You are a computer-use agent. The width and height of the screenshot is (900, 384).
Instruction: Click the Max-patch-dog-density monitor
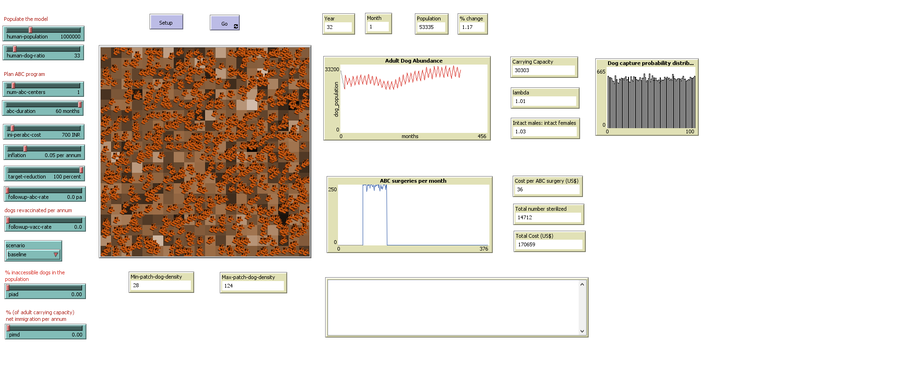coord(253,282)
